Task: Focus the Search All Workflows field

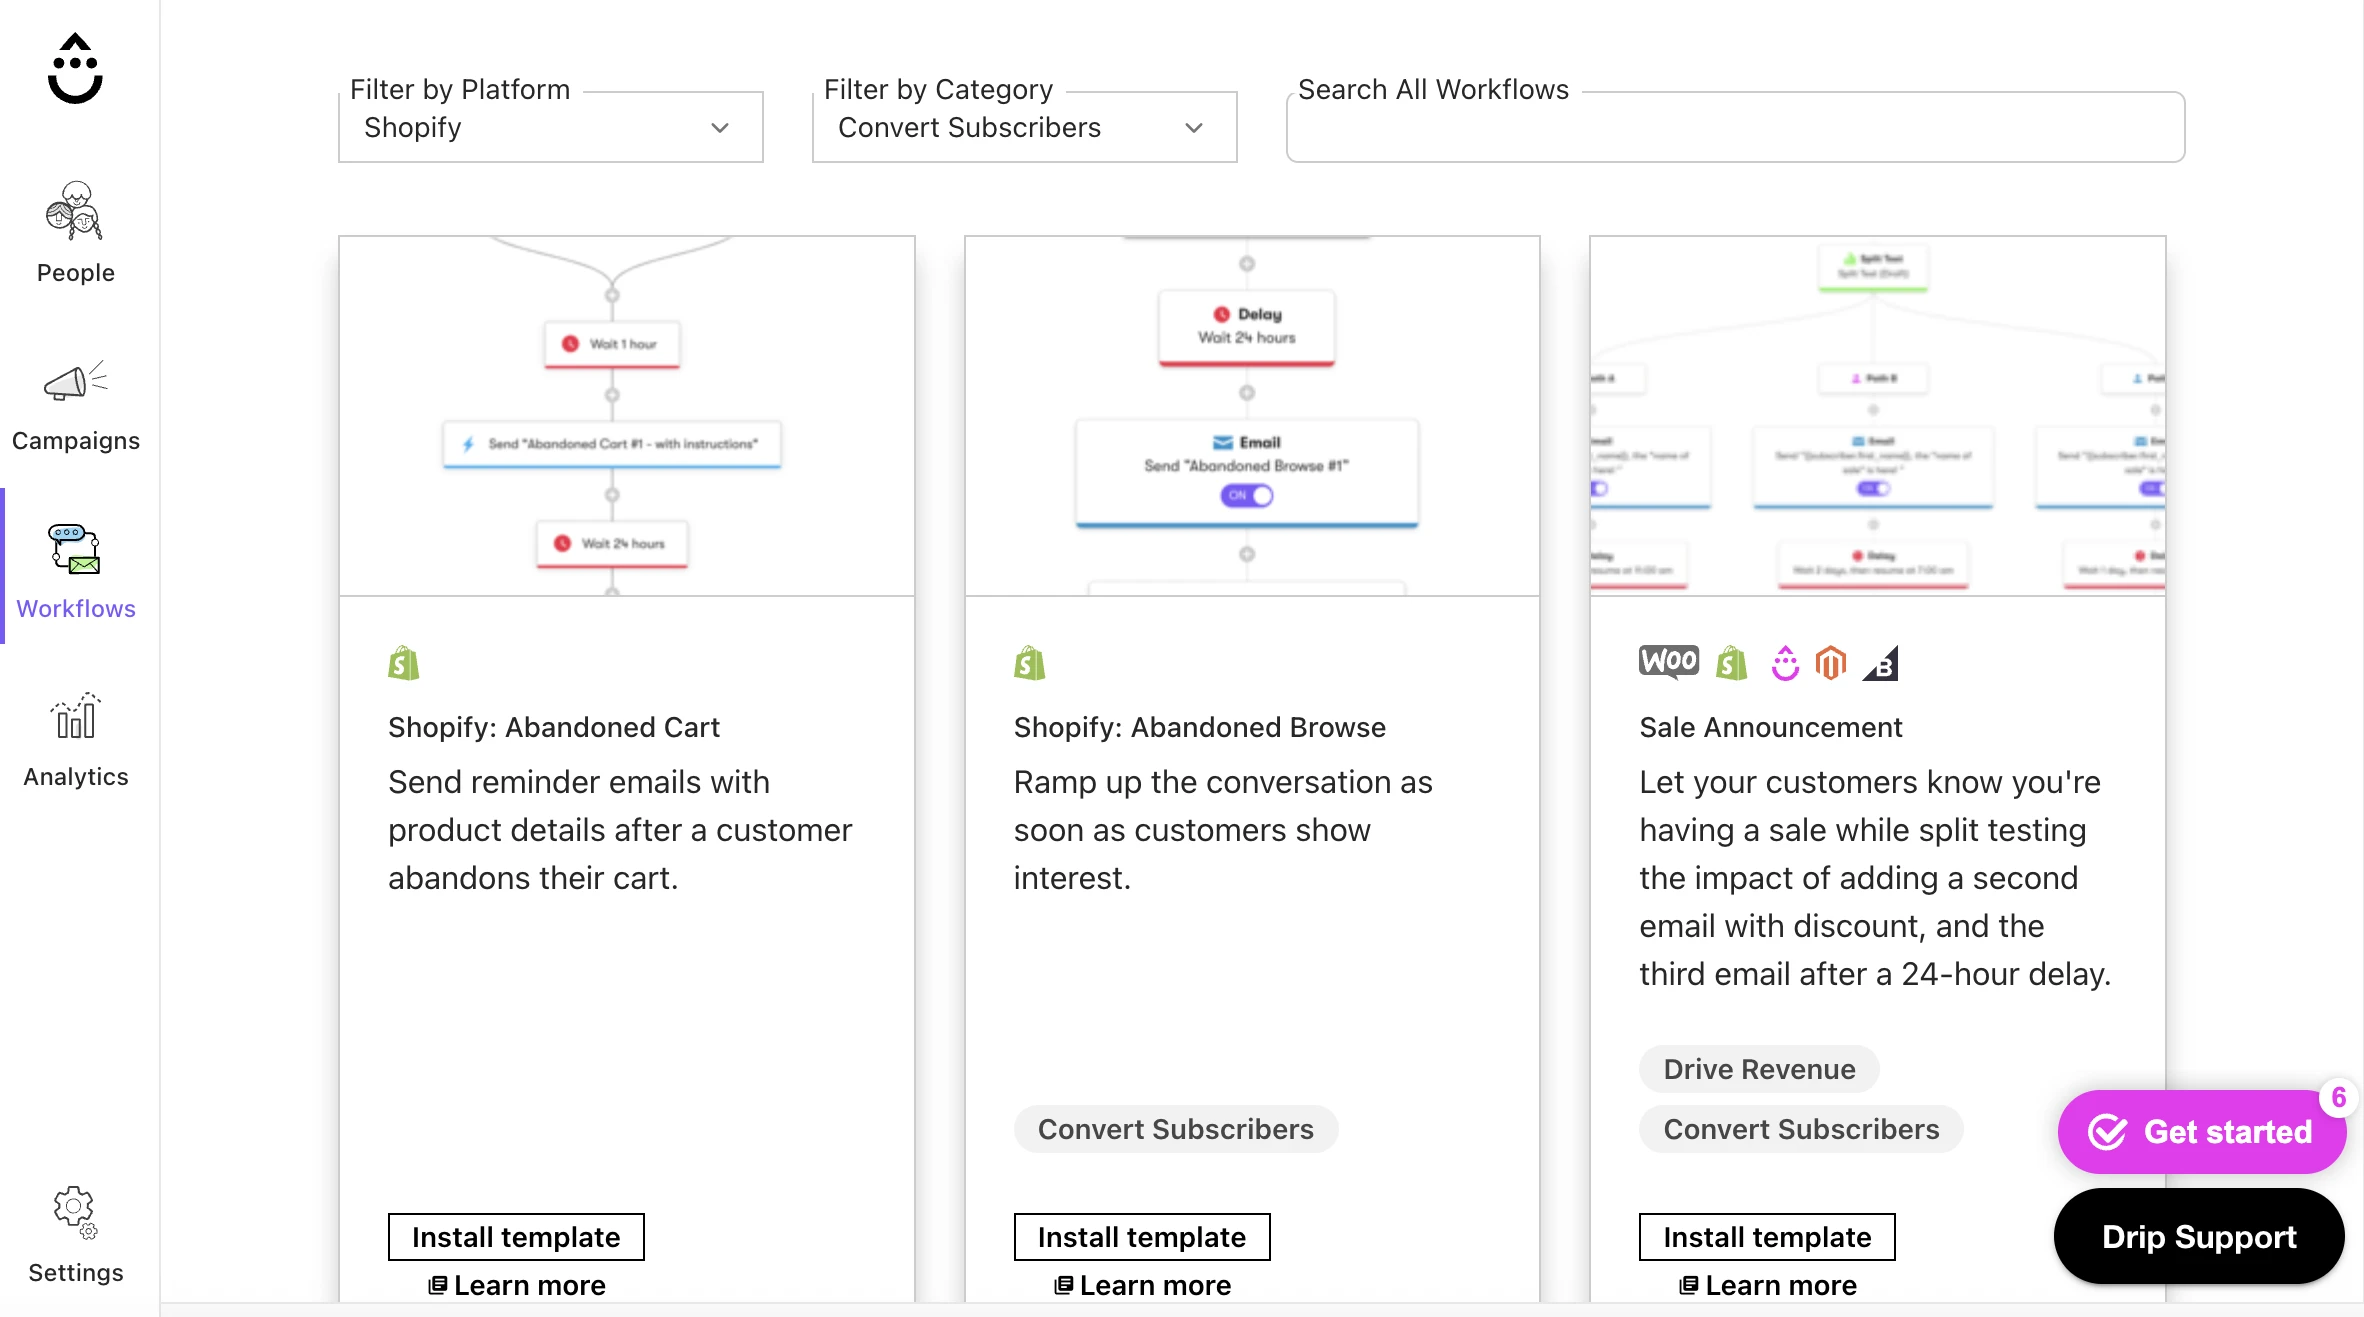Action: click(x=1735, y=128)
